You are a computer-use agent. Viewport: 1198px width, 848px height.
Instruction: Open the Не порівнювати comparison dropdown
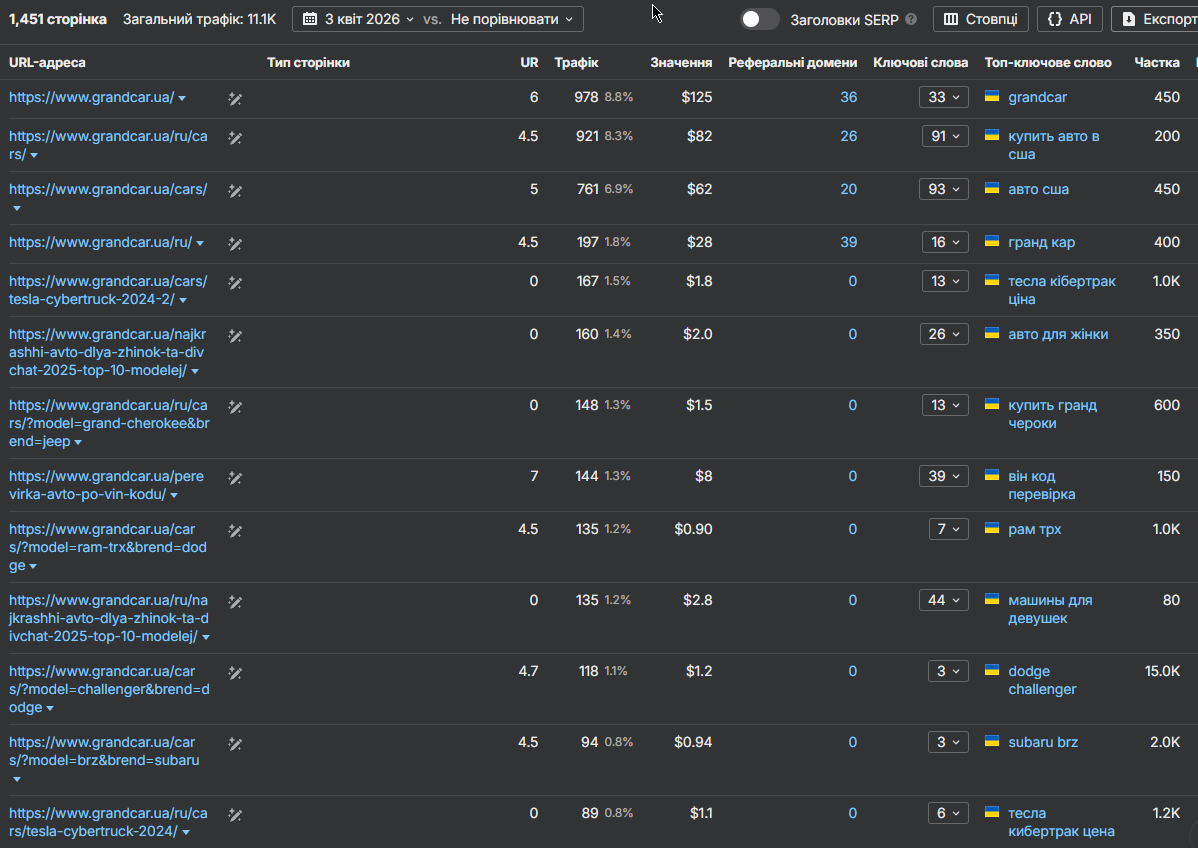[512, 19]
